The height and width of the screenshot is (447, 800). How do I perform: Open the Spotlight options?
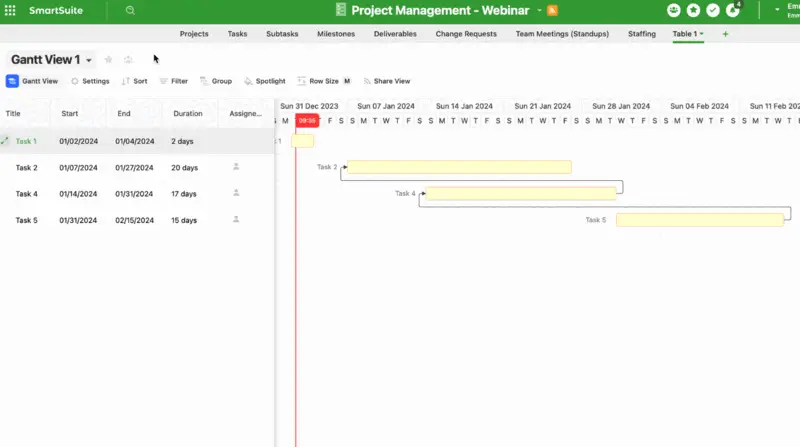(x=264, y=81)
